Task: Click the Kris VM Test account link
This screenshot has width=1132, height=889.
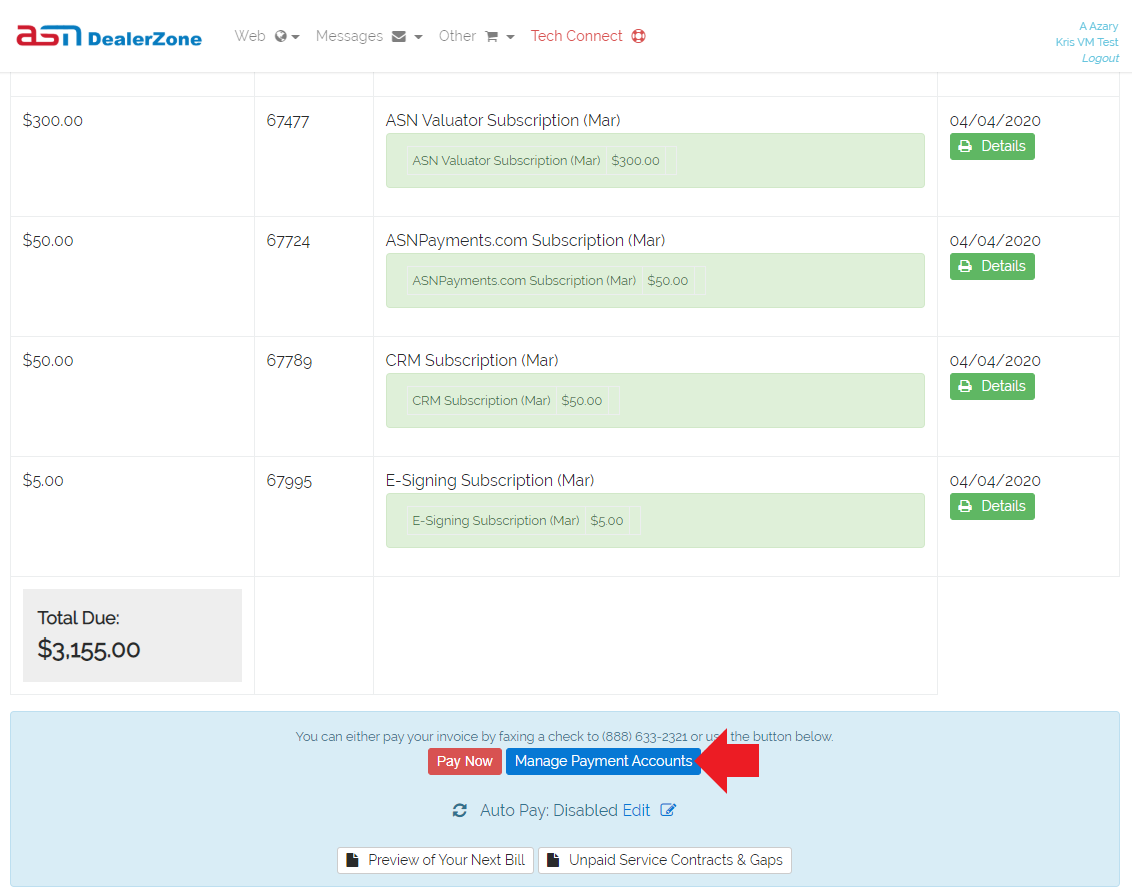Action: 1086,42
